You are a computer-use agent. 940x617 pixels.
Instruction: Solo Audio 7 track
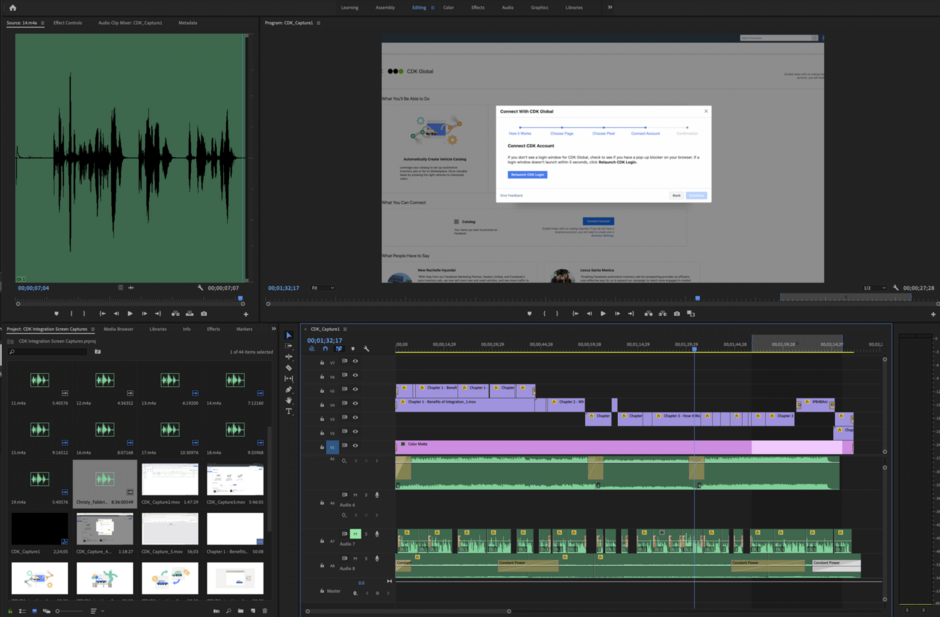click(366, 534)
